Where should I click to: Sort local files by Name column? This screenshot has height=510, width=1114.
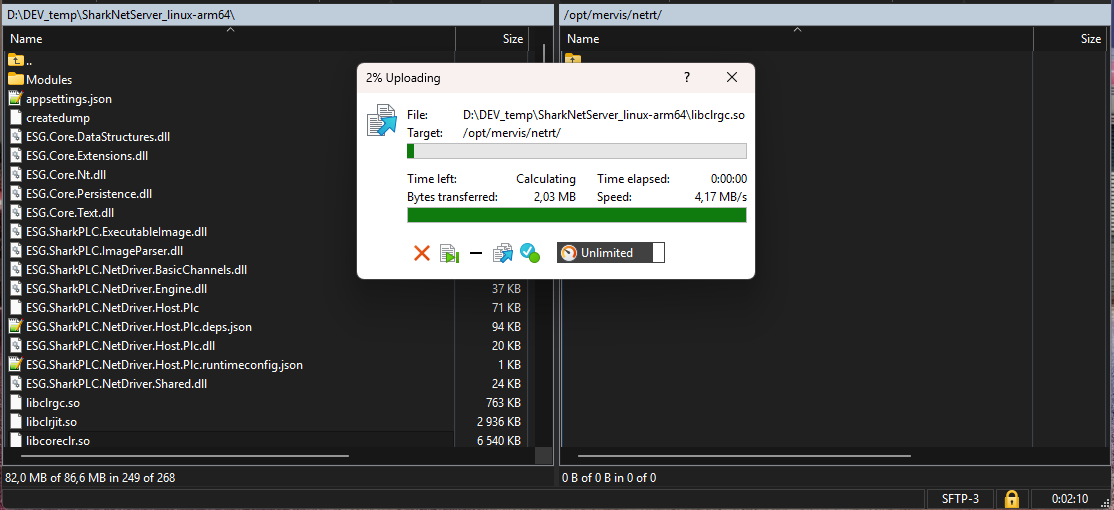[26, 39]
